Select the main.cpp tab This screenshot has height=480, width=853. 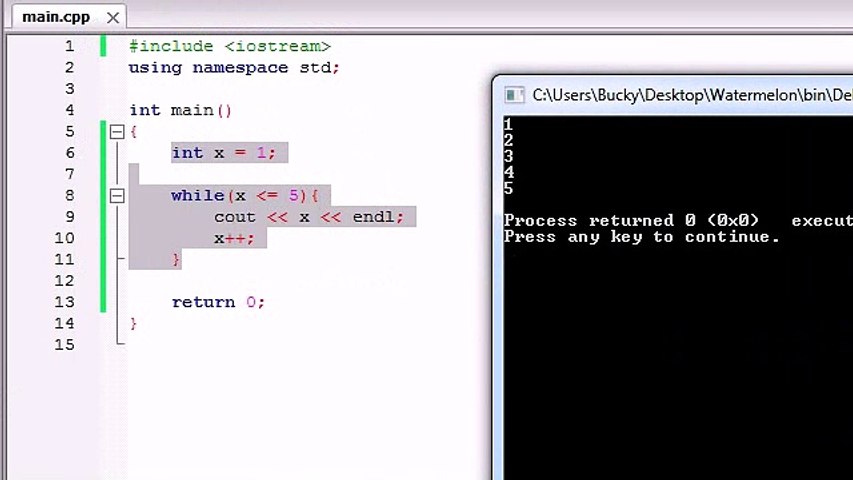click(x=56, y=17)
